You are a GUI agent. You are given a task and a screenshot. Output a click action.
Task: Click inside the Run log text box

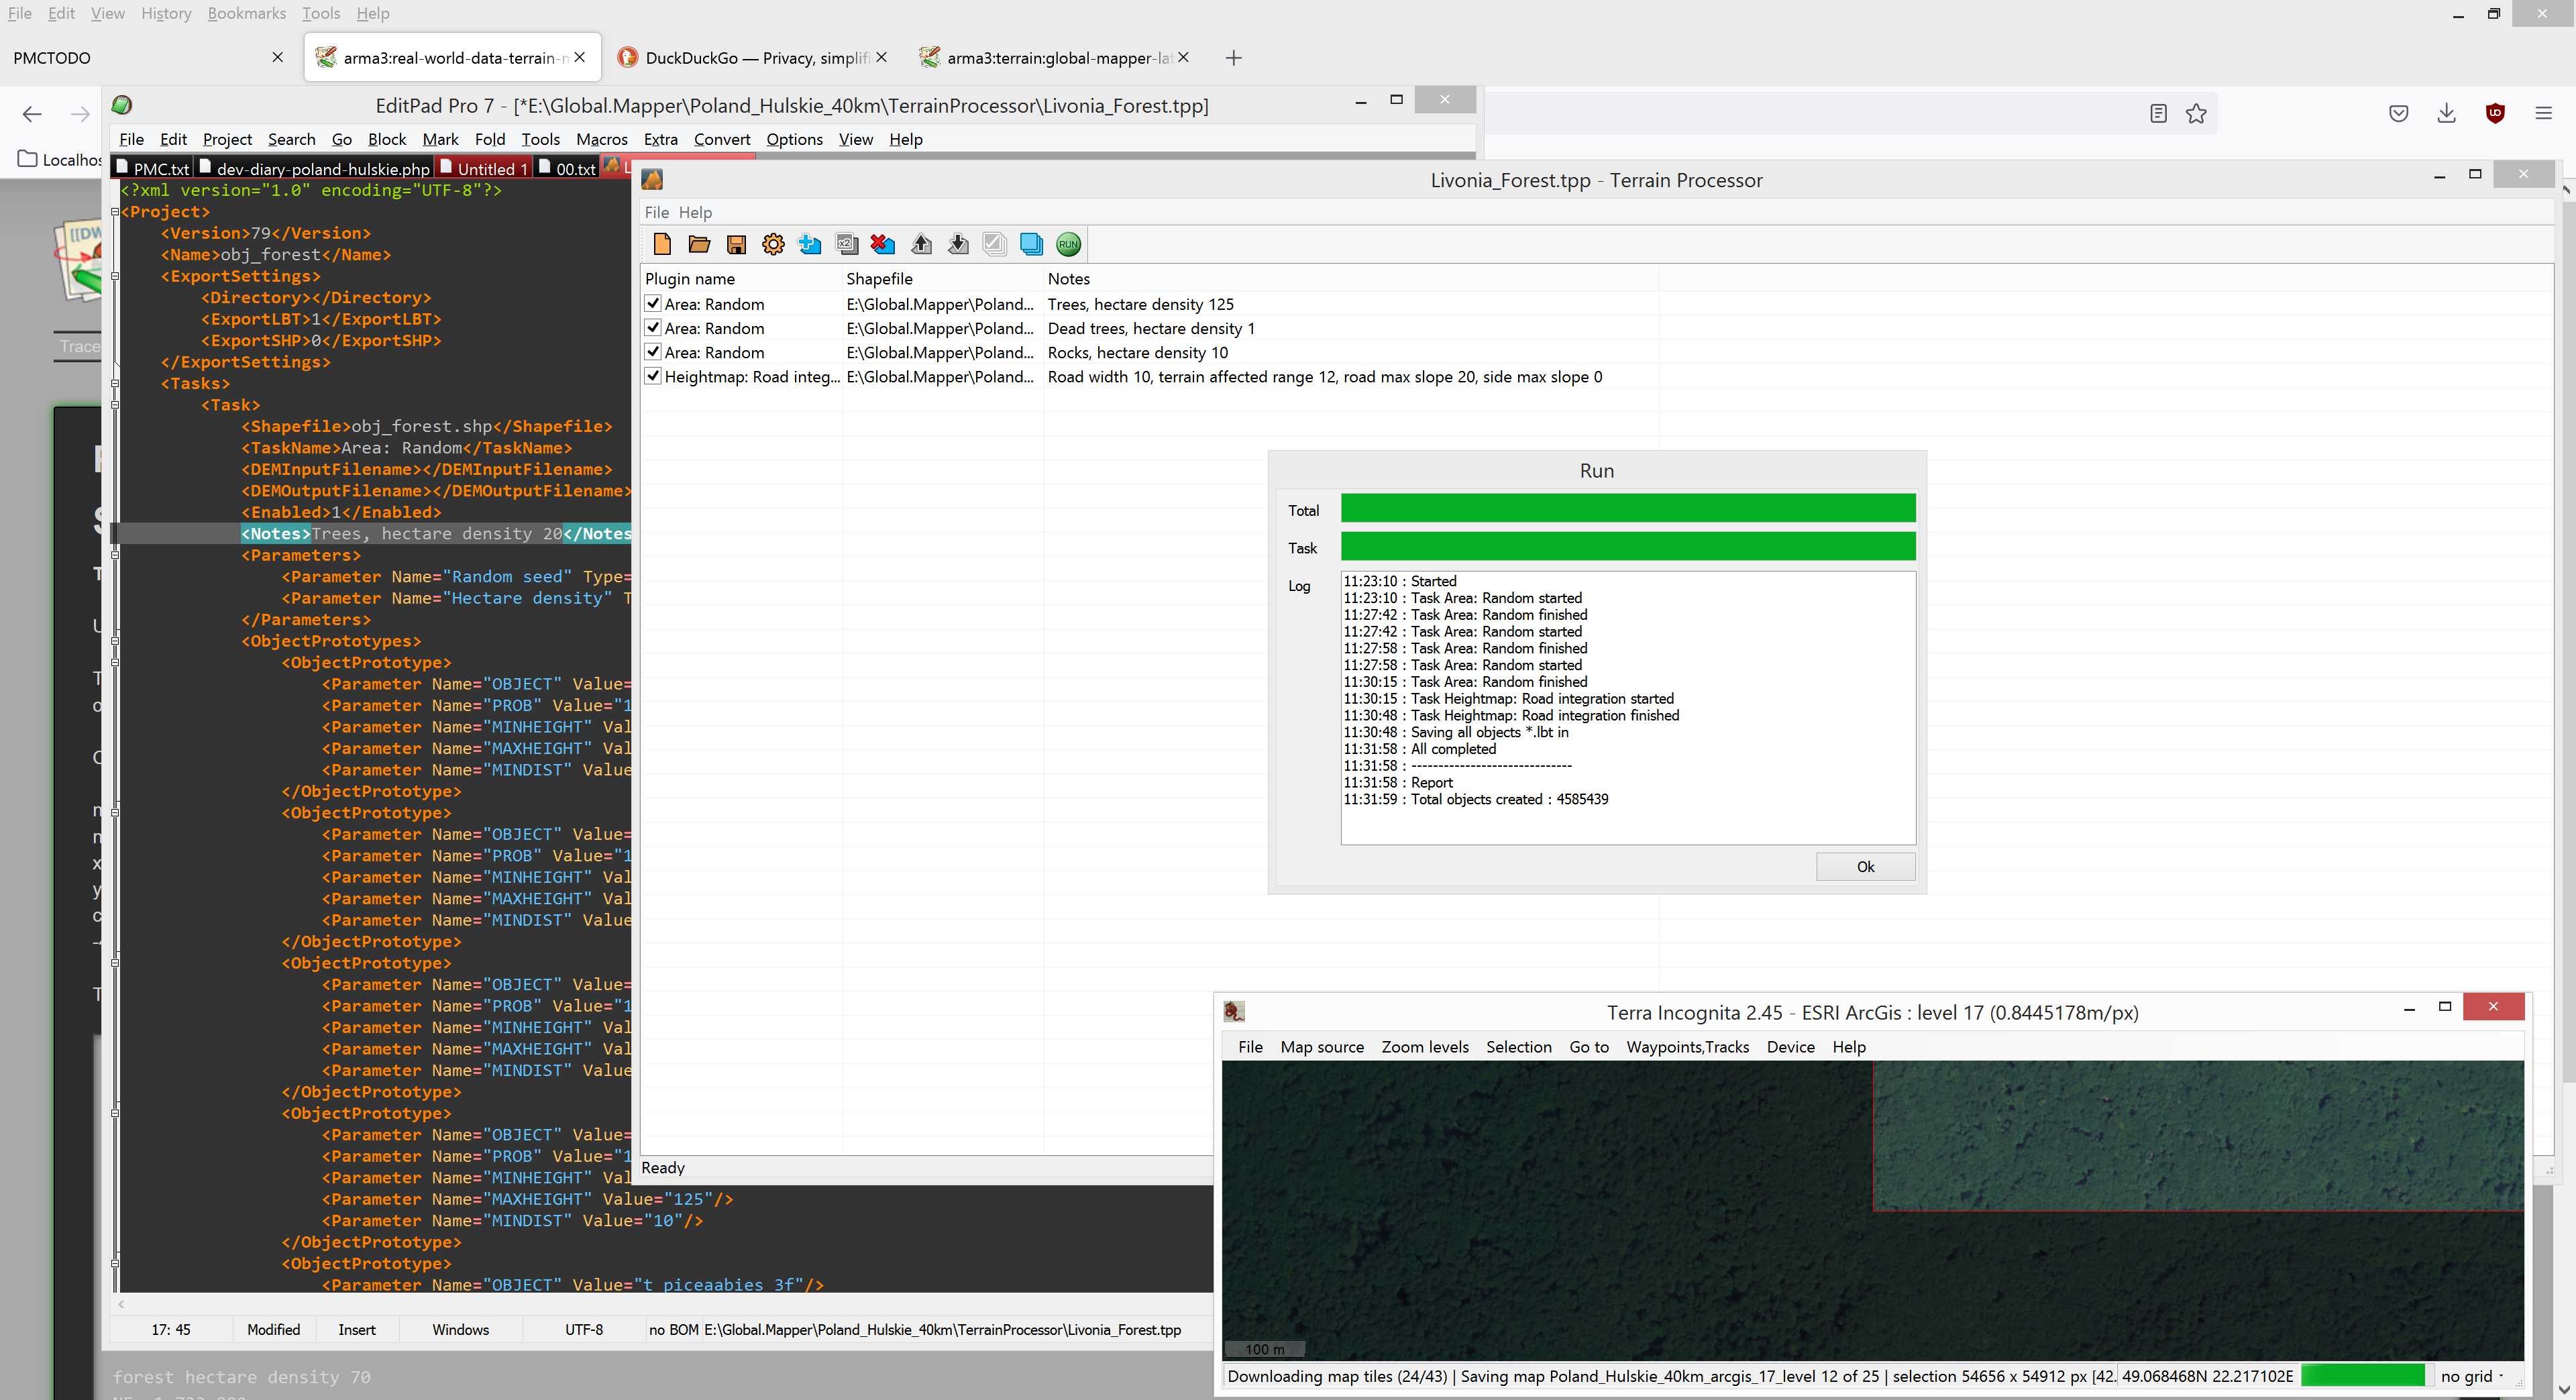coord(1628,708)
